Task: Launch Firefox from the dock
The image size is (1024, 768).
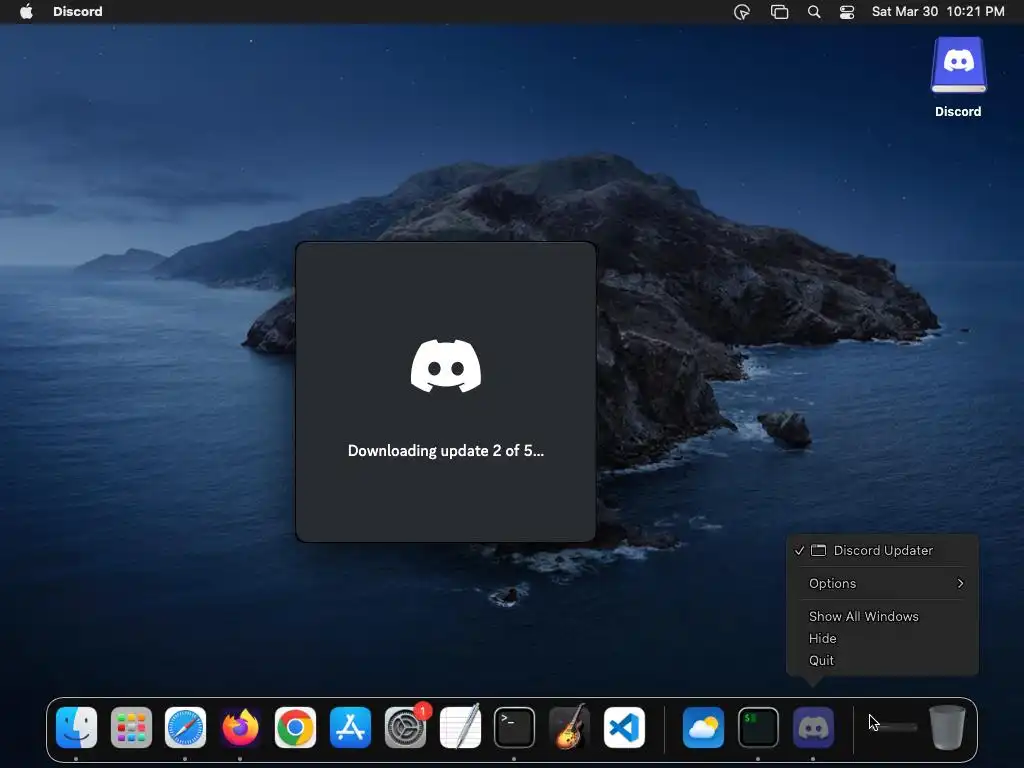Action: tap(240, 728)
